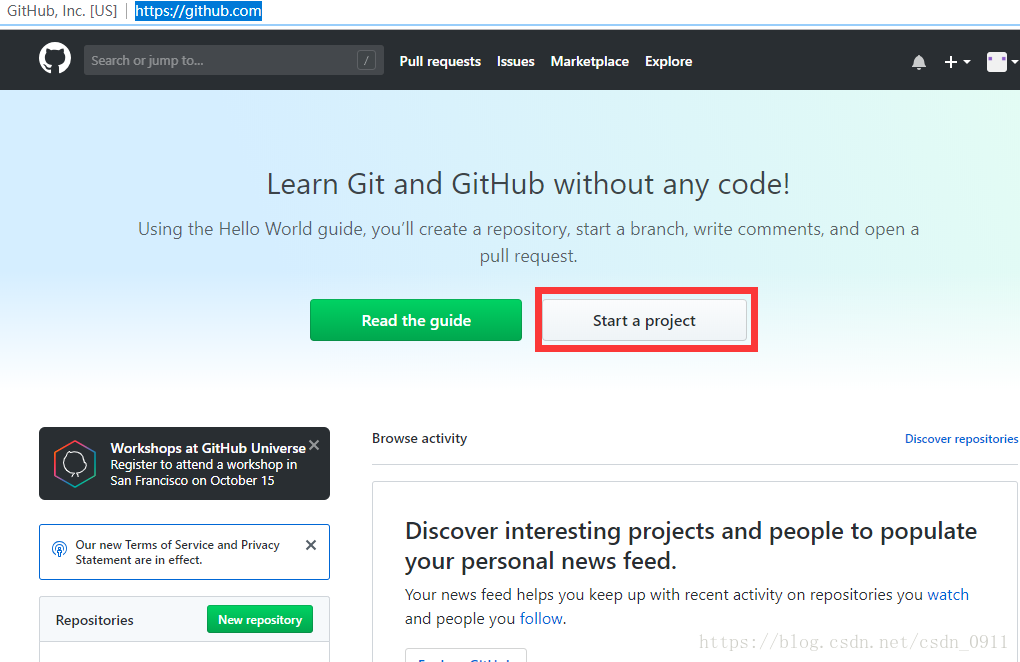Click the Start a project button
This screenshot has width=1020, height=662.
pos(644,320)
